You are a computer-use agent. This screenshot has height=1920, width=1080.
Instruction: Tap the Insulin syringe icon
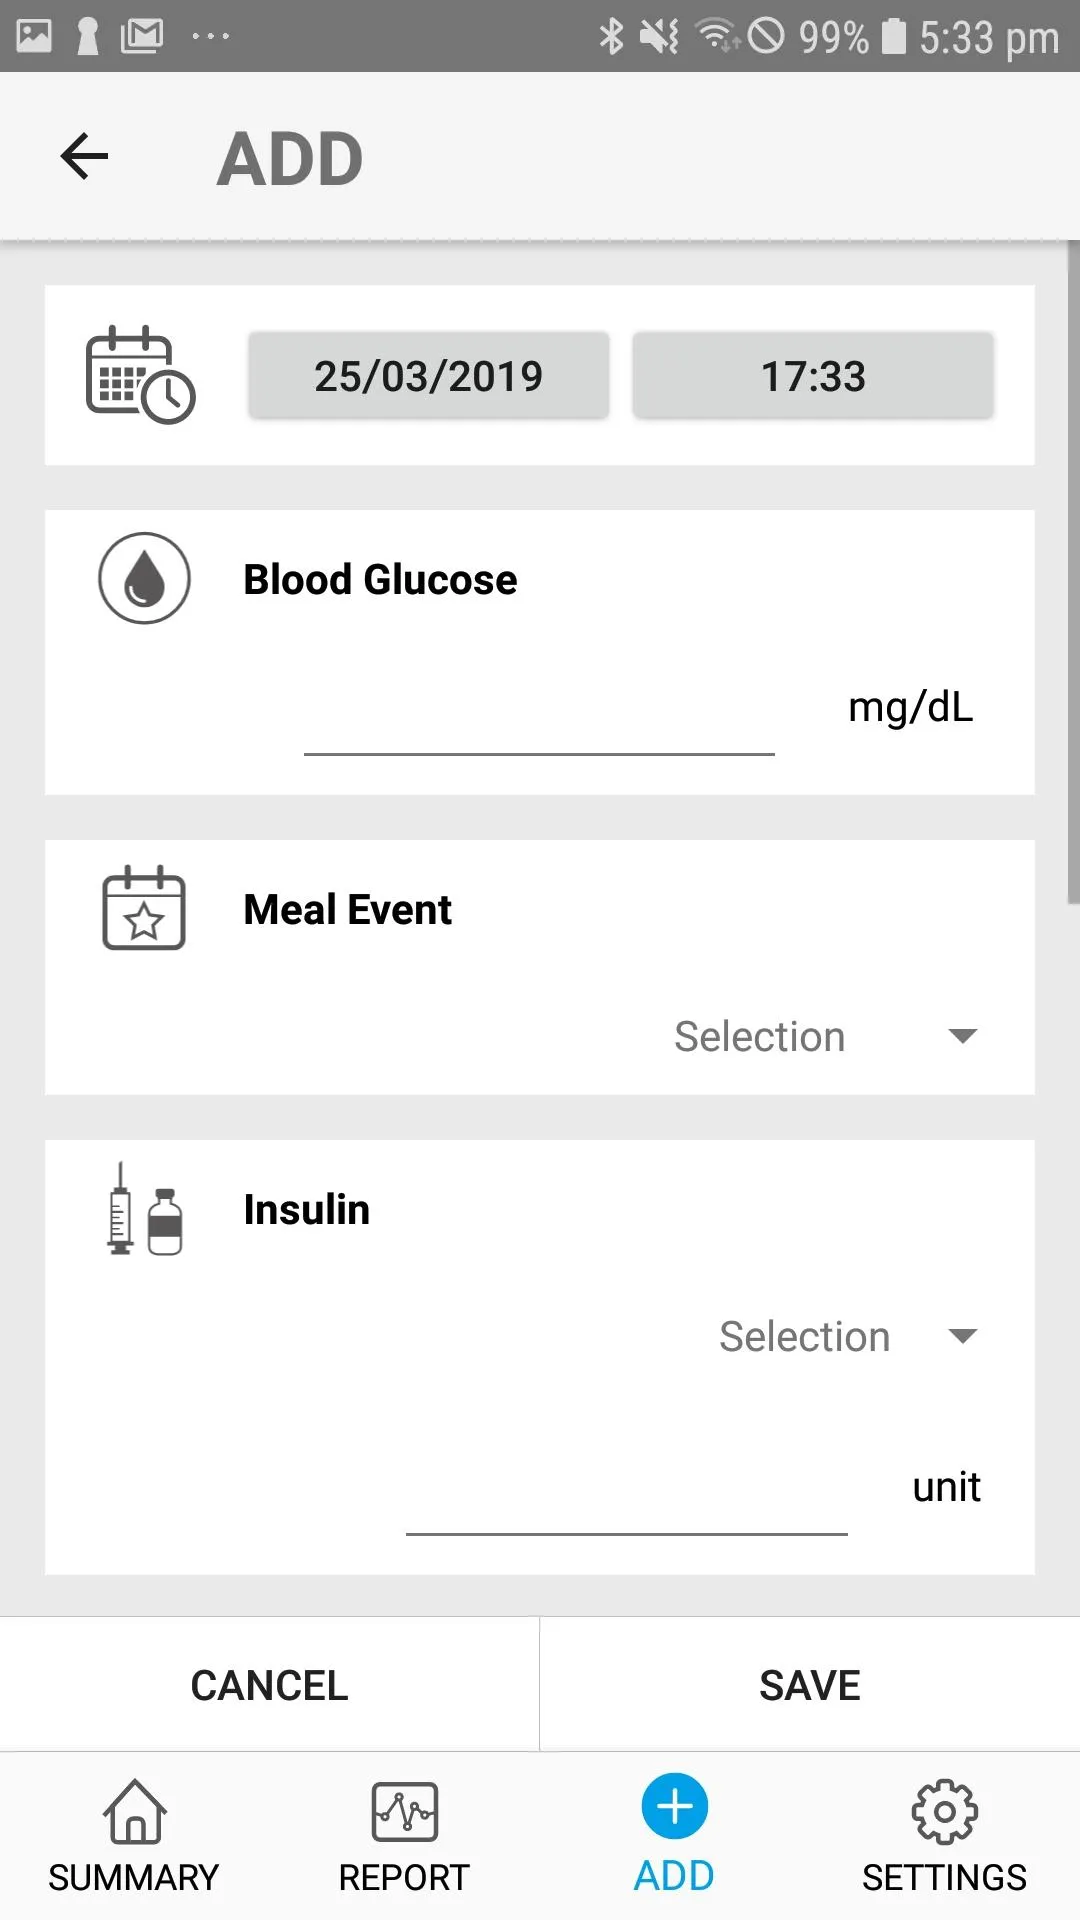pos(144,1209)
